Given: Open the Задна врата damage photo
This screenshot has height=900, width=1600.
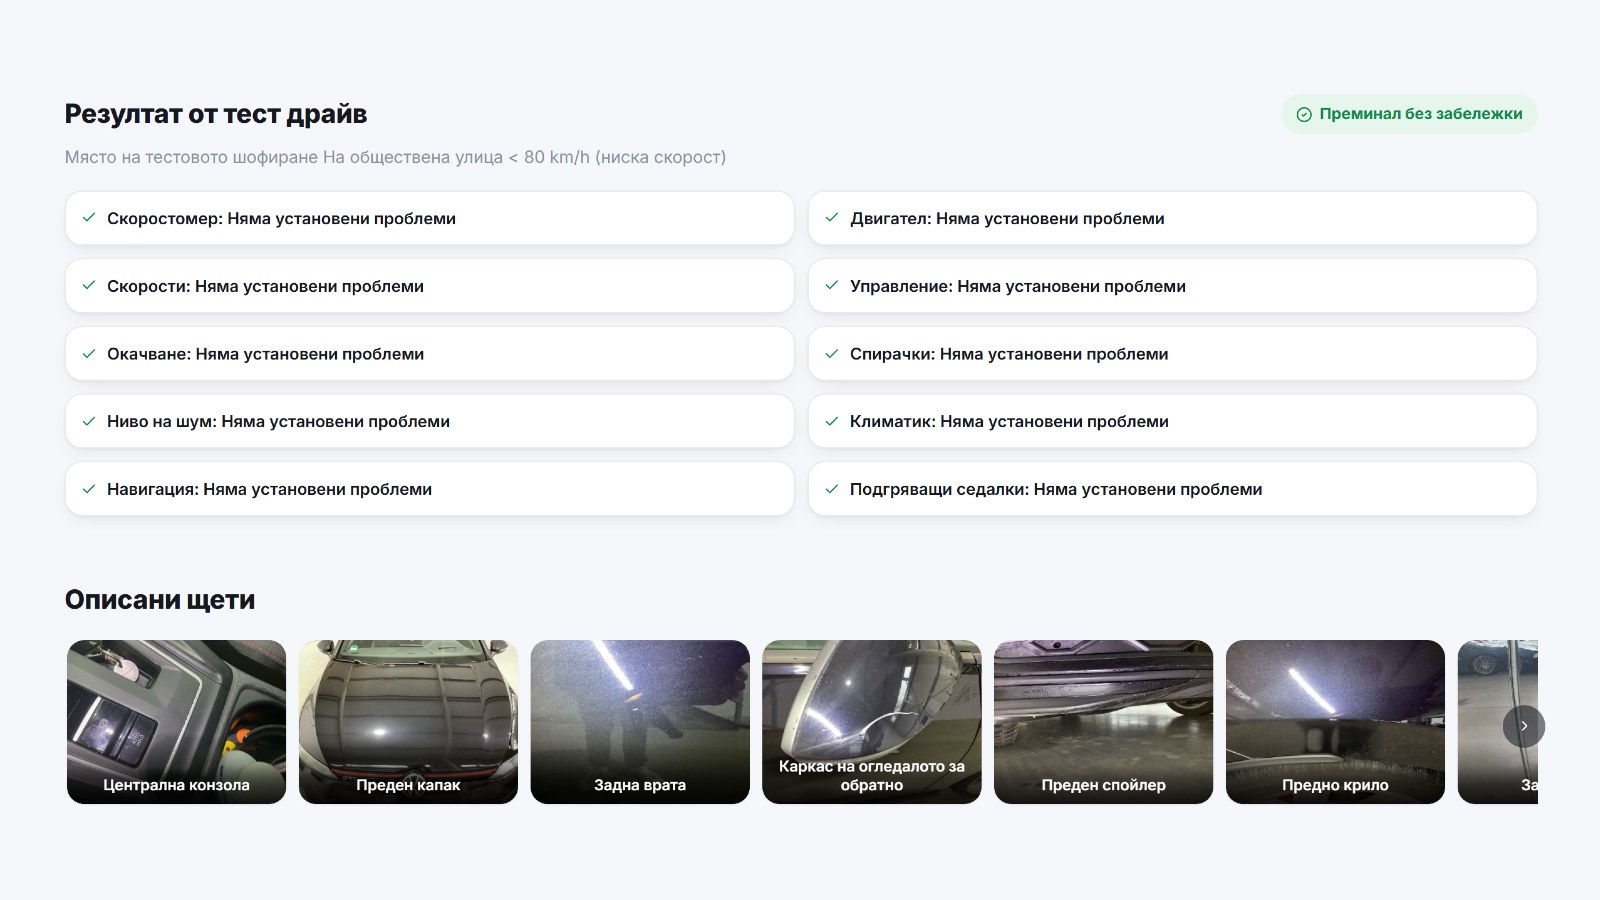Looking at the screenshot, I should tap(640, 722).
